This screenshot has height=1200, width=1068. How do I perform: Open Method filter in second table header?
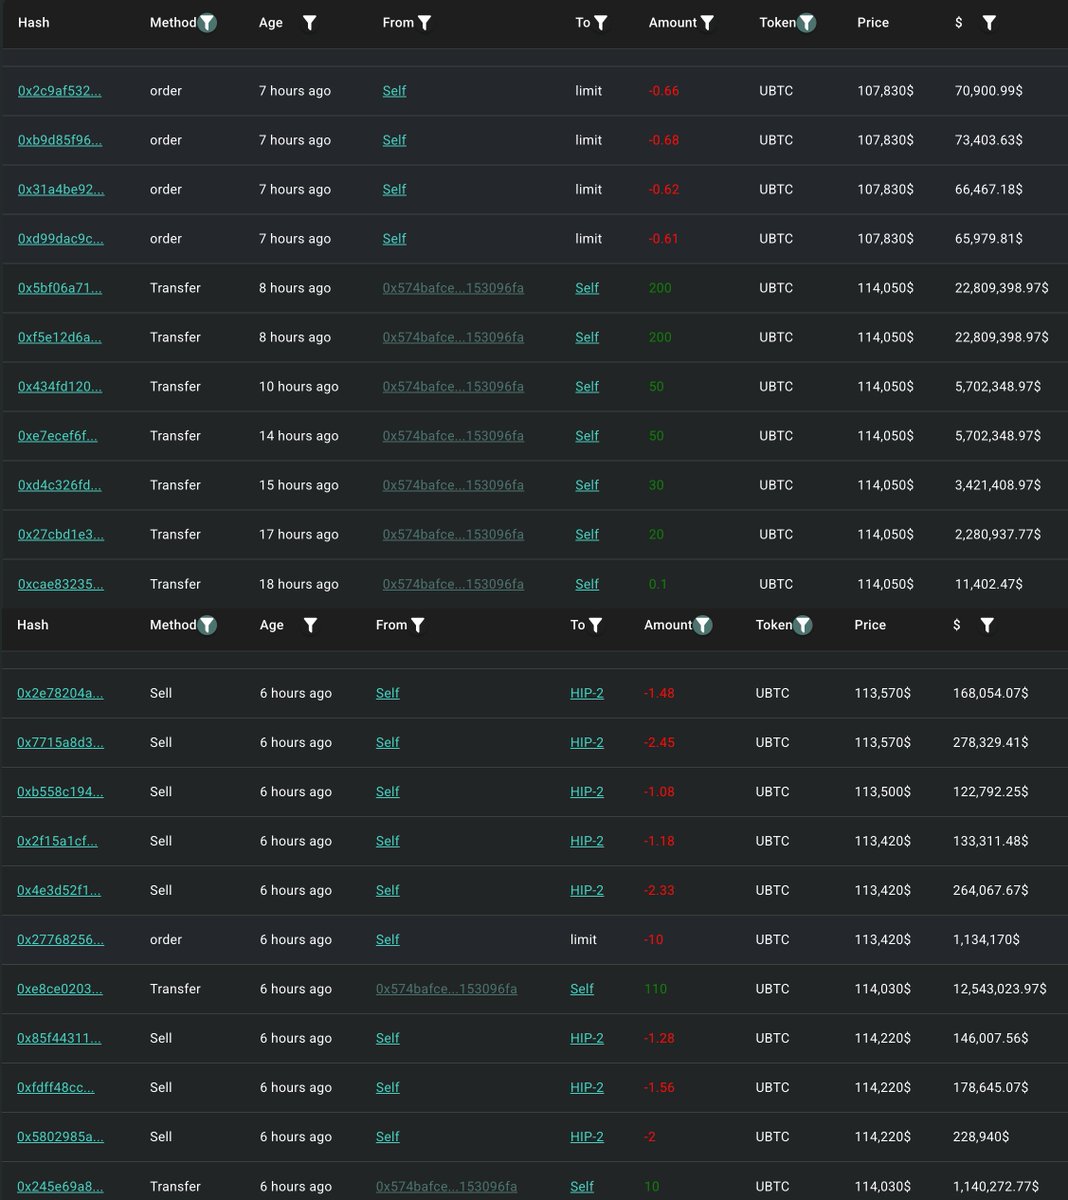point(207,625)
